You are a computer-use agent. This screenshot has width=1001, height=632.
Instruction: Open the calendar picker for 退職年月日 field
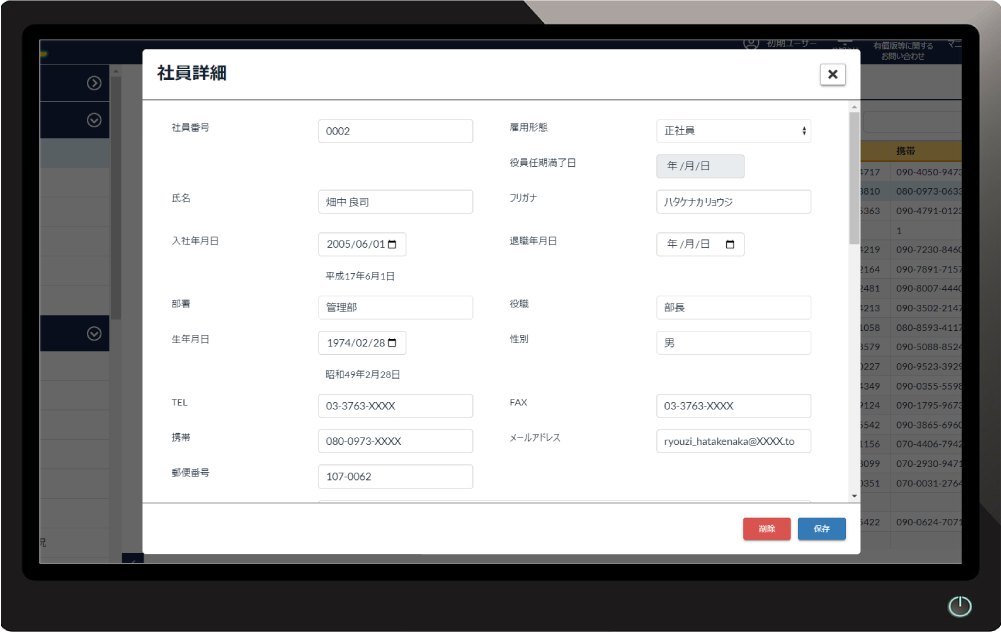pyautogui.click(x=731, y=244)
